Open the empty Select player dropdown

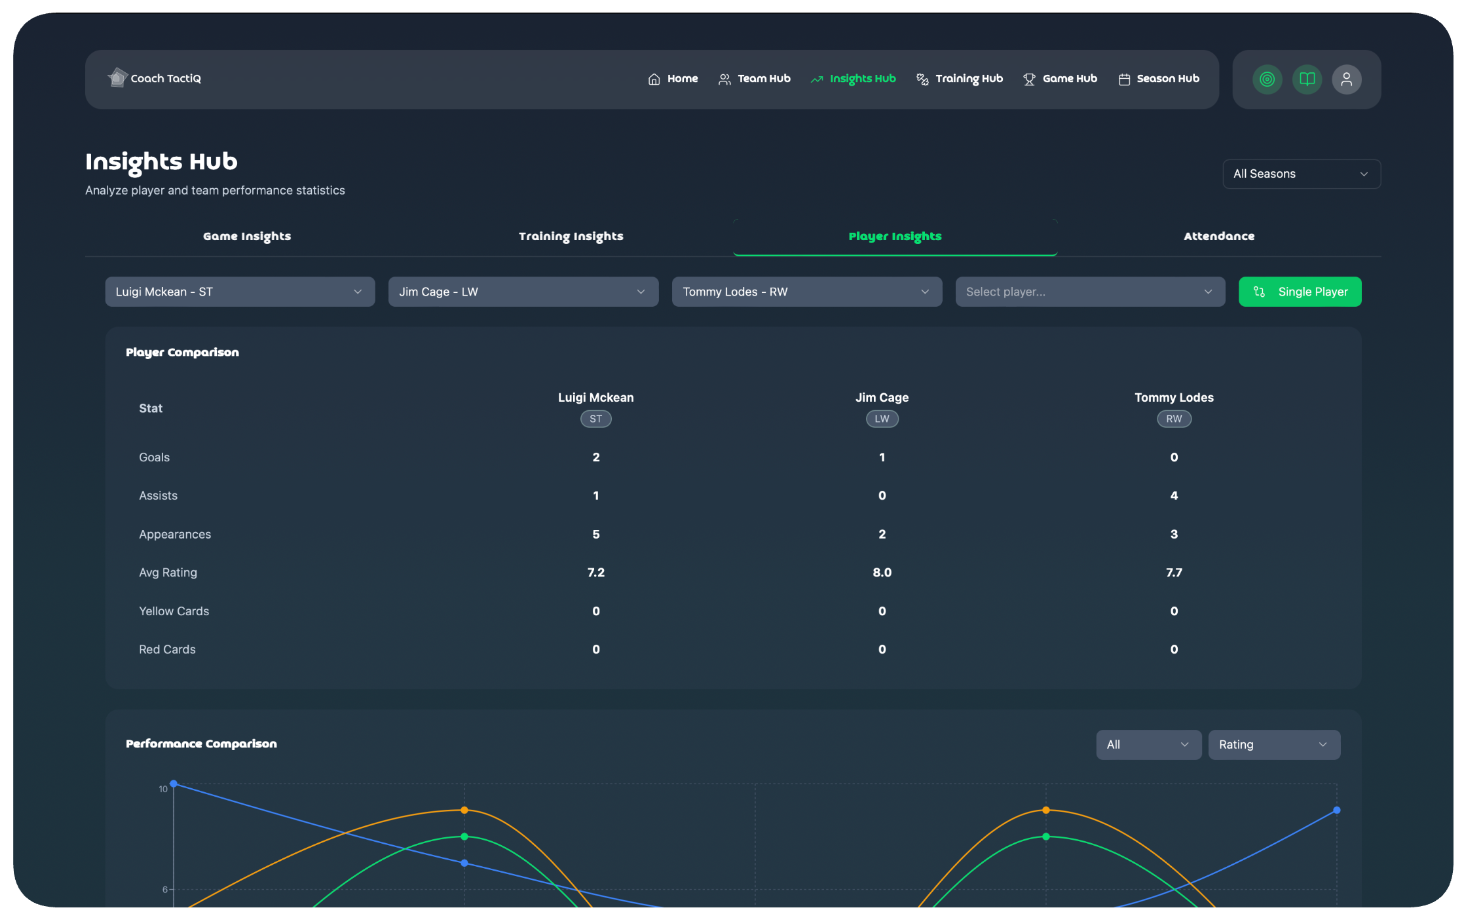click(1090, 292)
